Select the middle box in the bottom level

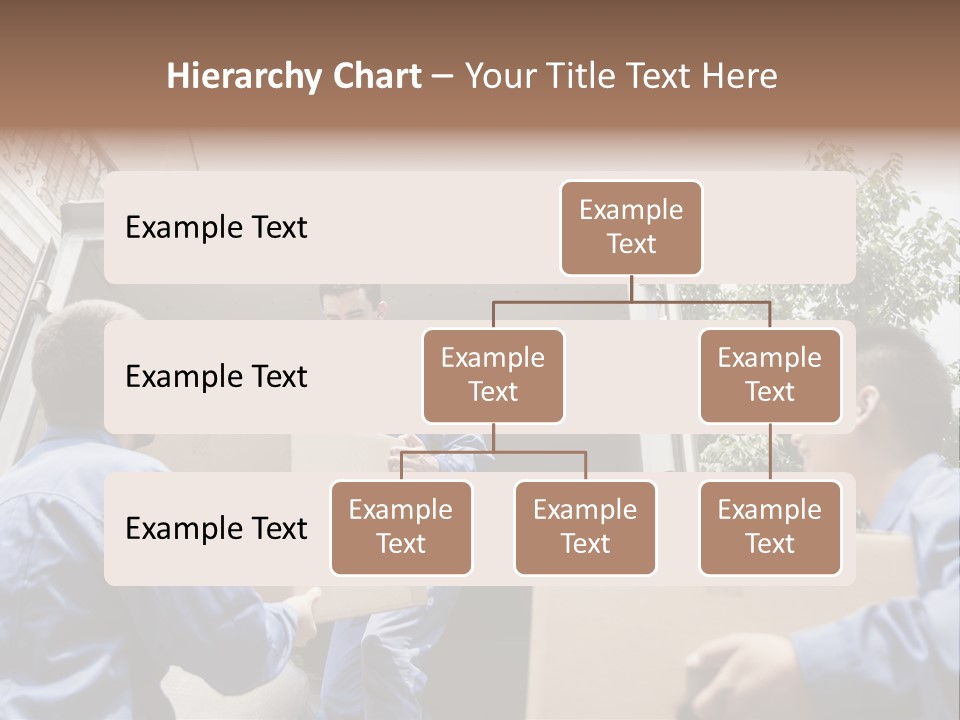(585, 527)
